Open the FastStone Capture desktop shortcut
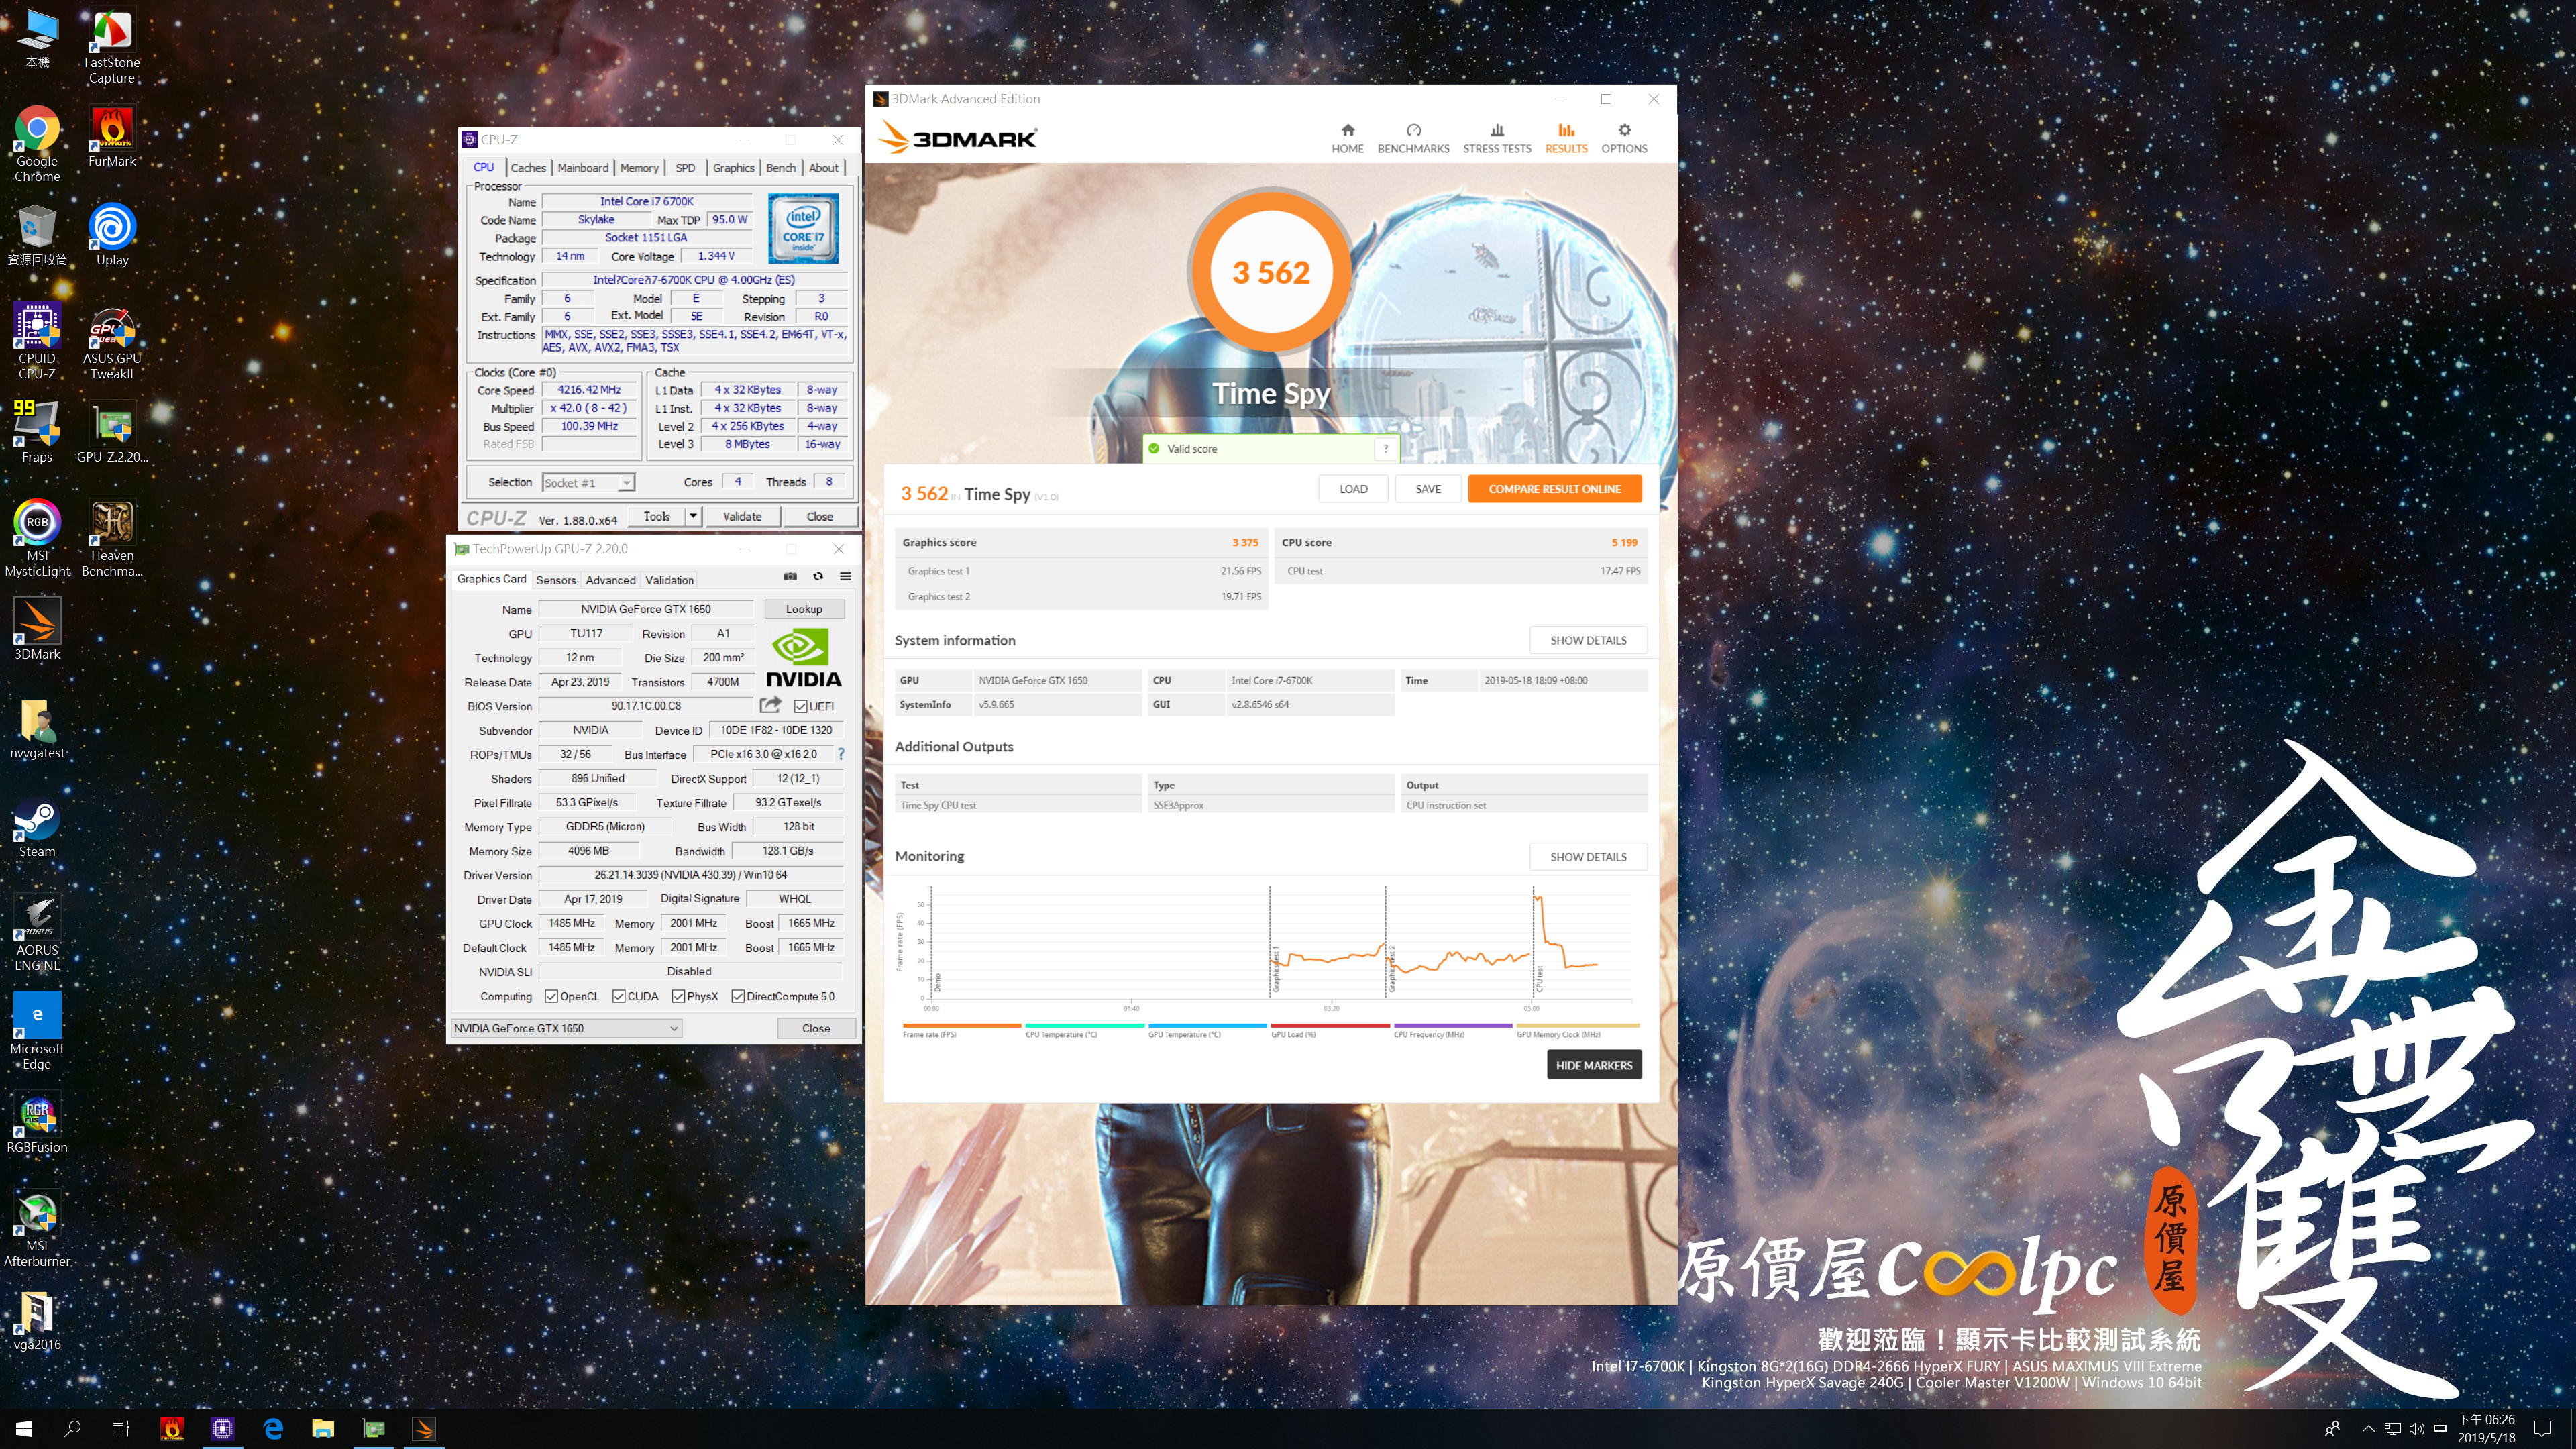Screen dimensions: 2576x1449 coord(112,45)
